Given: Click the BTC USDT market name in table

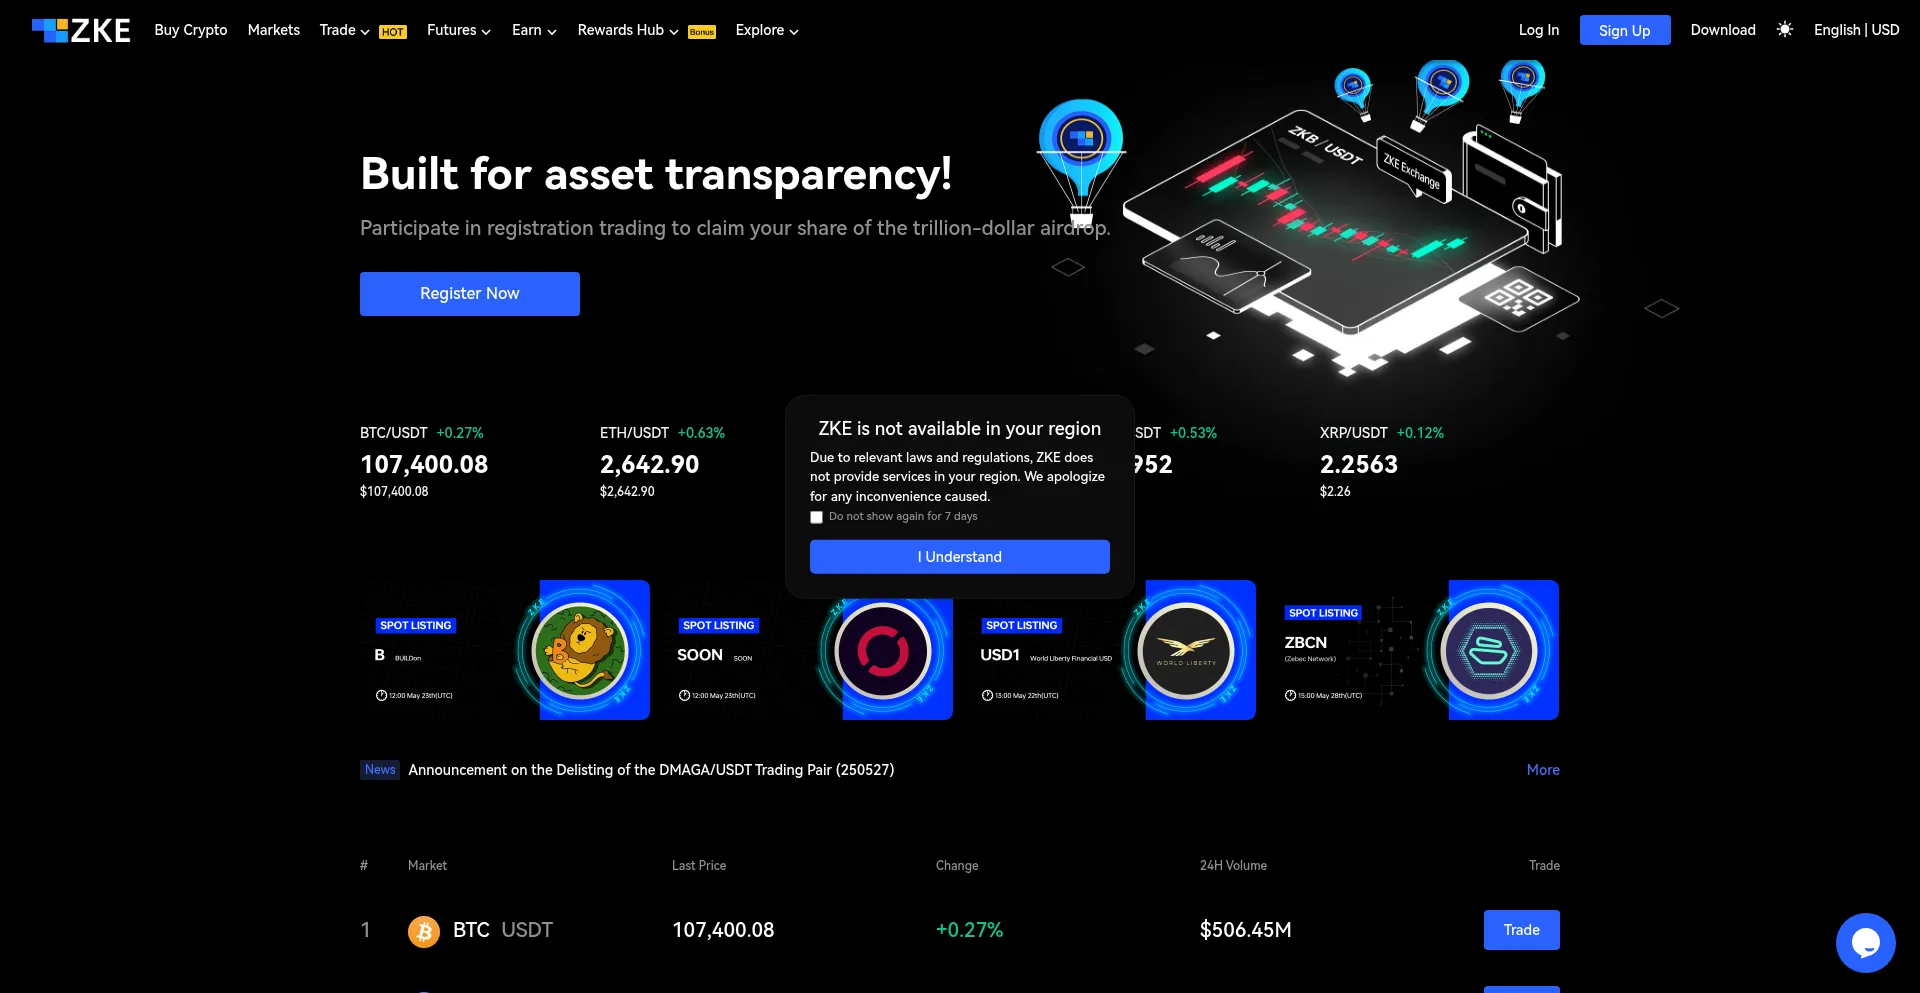Looking at the screenshot, I should click(503, 931).
